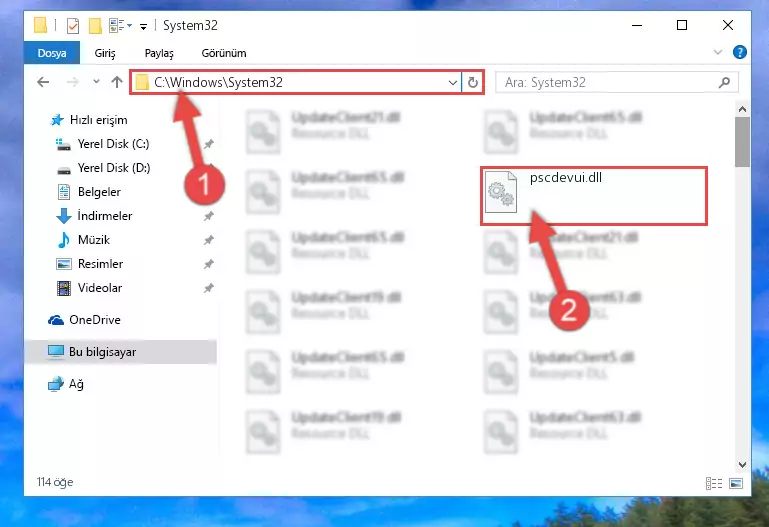The image size is (769, 527).
Task: Select Ağ in the navigation pane
Action: pos(66,384)
